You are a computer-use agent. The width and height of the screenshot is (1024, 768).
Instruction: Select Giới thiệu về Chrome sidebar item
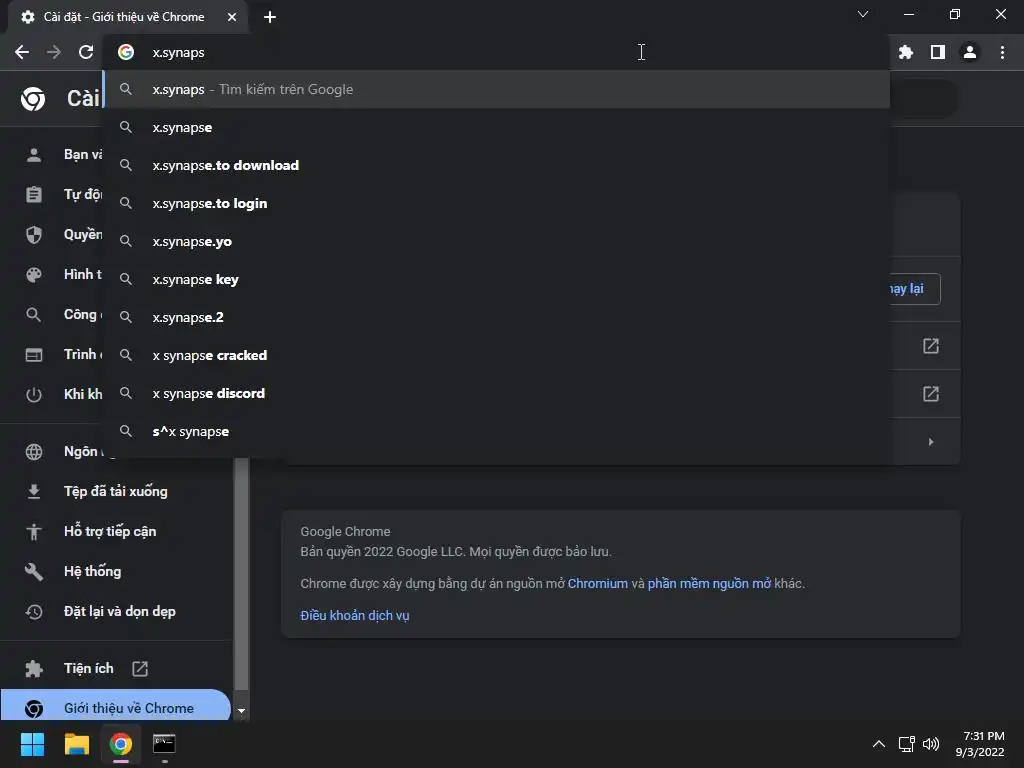click(116, 708)
